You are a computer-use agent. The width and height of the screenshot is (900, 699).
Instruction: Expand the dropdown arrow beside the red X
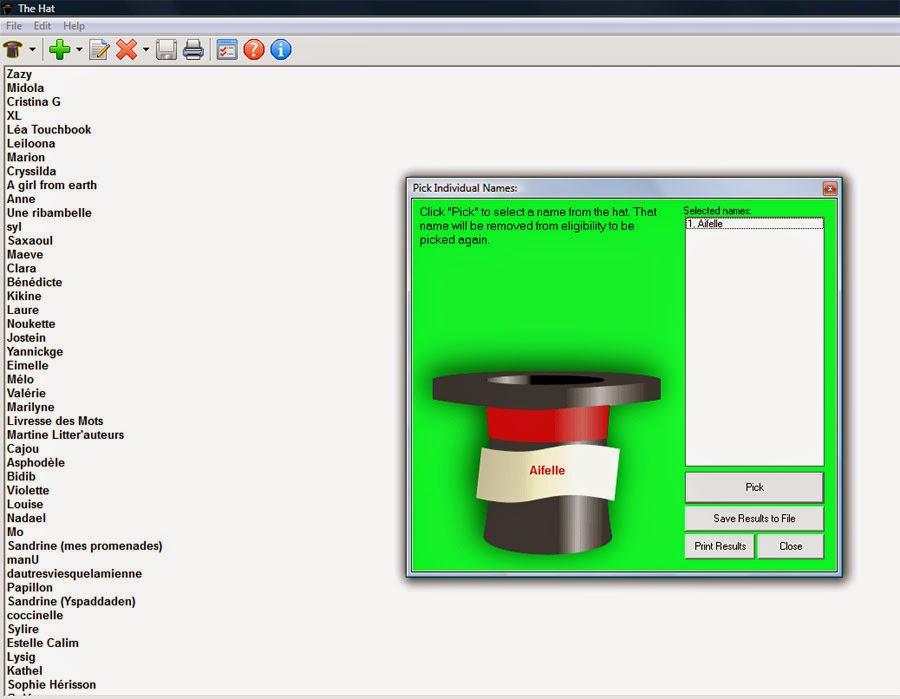pos(145,50)
